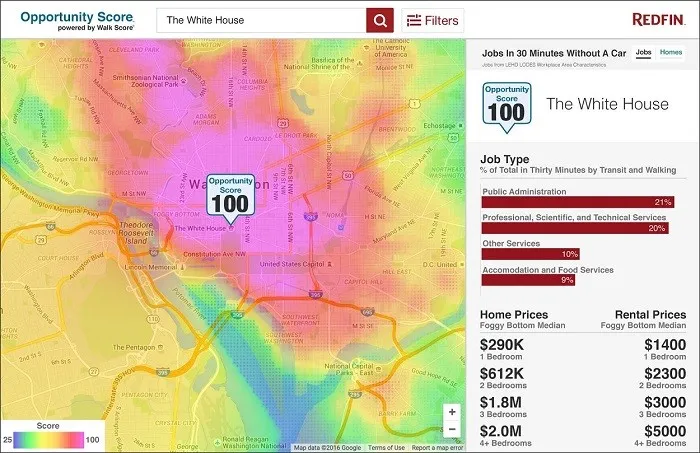Screen dimensions: 700x453
Task: Zoom out the map with minus button
Action: click(x=452, y=429)
